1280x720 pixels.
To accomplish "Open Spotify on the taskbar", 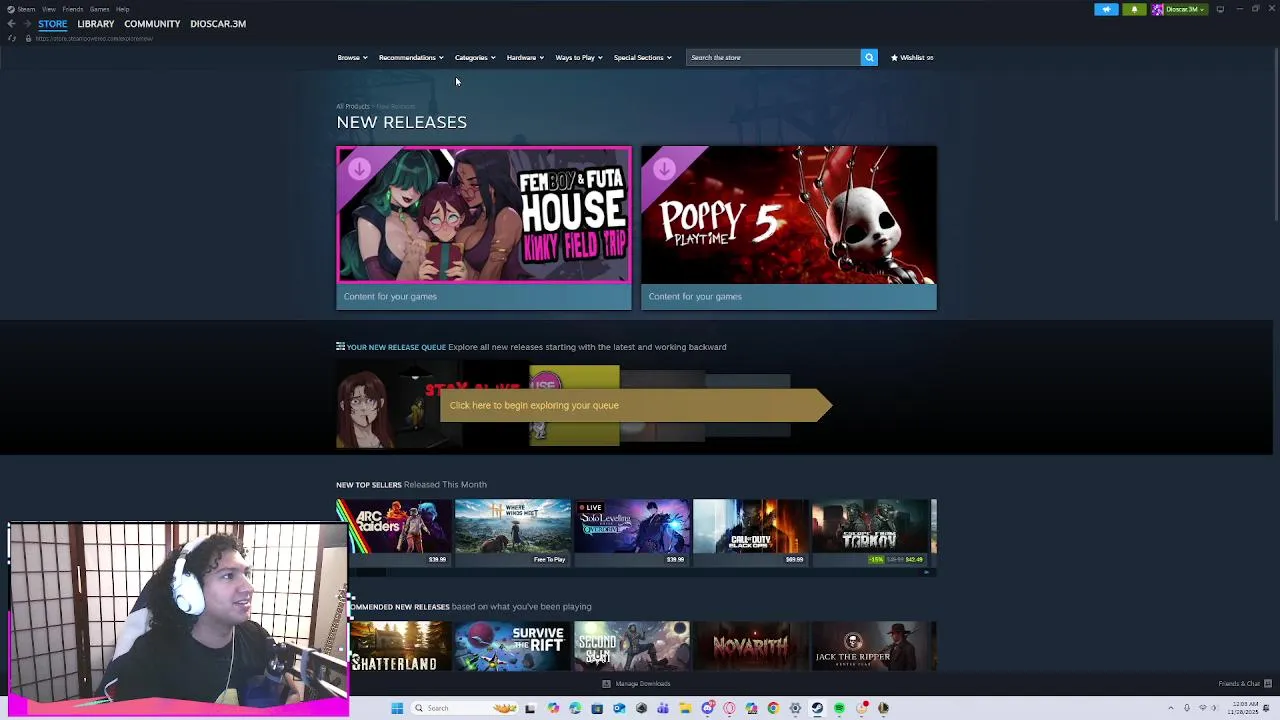I will click(839, 708).
